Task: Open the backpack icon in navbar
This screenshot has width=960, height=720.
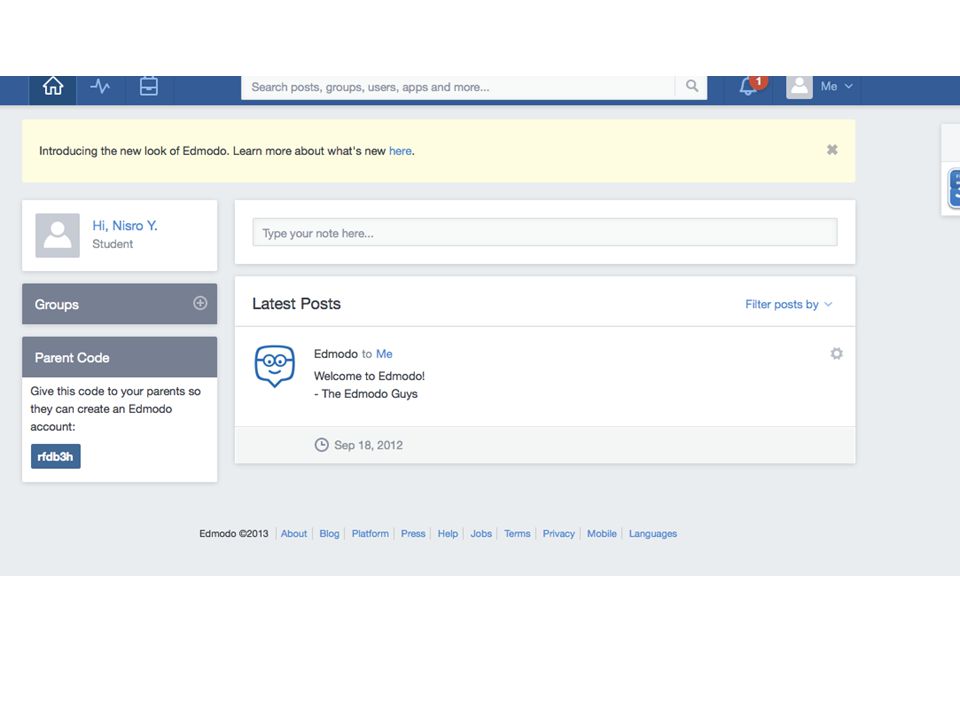Action: click(149, 86)
